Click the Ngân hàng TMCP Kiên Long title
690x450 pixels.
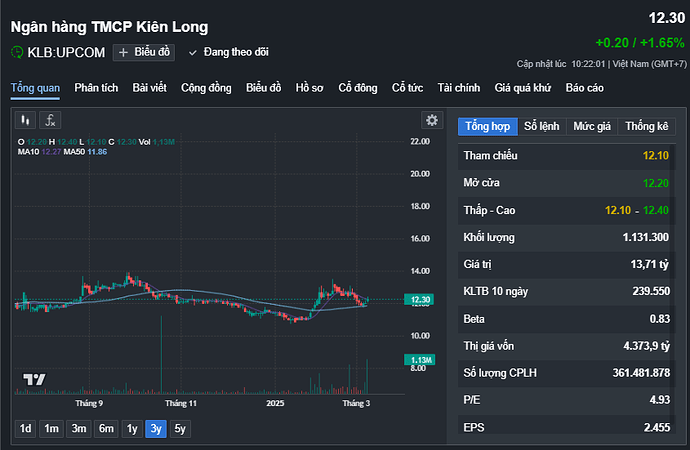tap(109, 27)
